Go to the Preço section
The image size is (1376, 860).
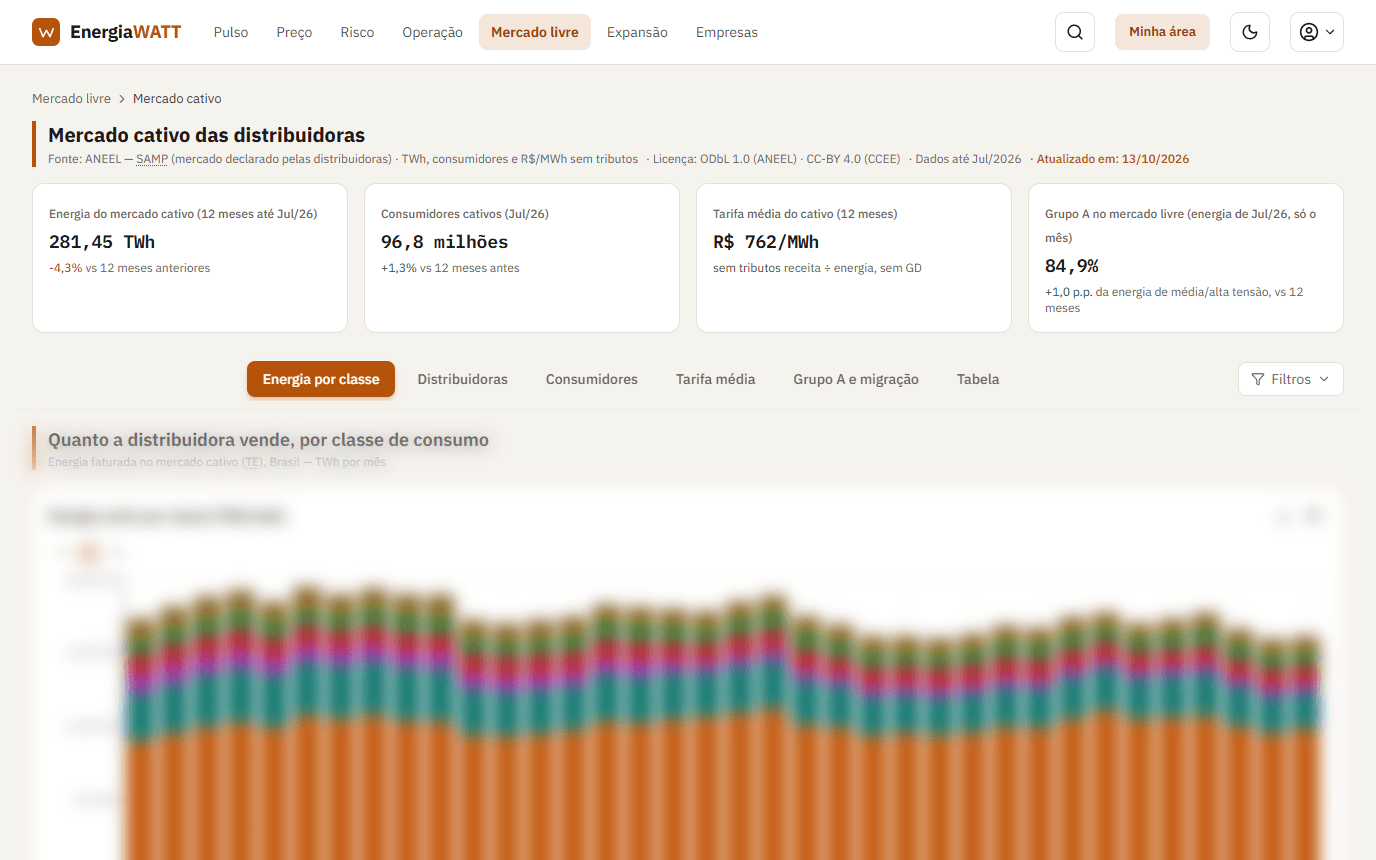(x=294, y=32)
